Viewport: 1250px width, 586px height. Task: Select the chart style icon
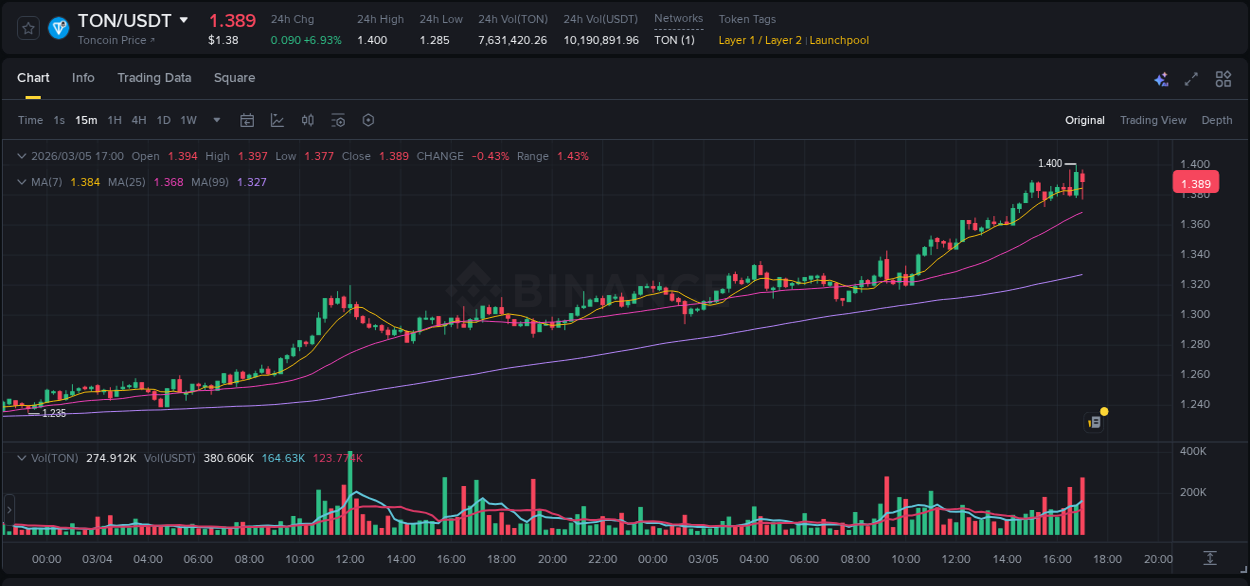(x=276, y=120)
